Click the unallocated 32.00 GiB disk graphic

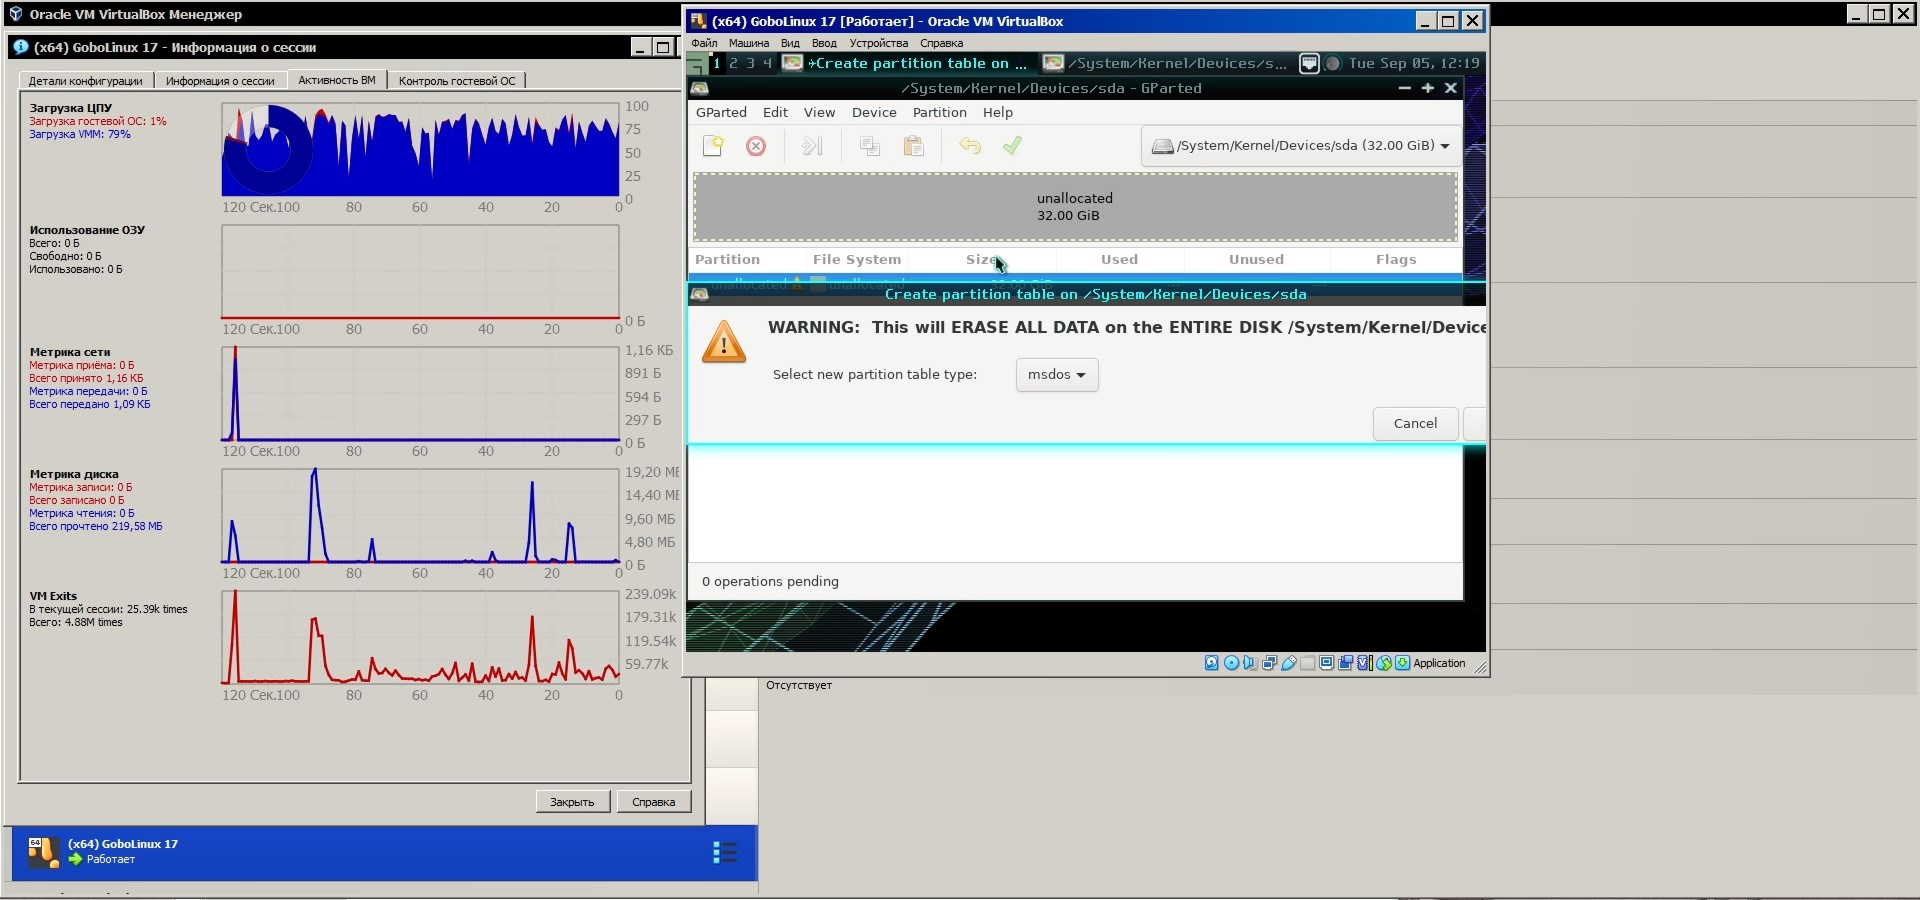tap(1075, 207)
